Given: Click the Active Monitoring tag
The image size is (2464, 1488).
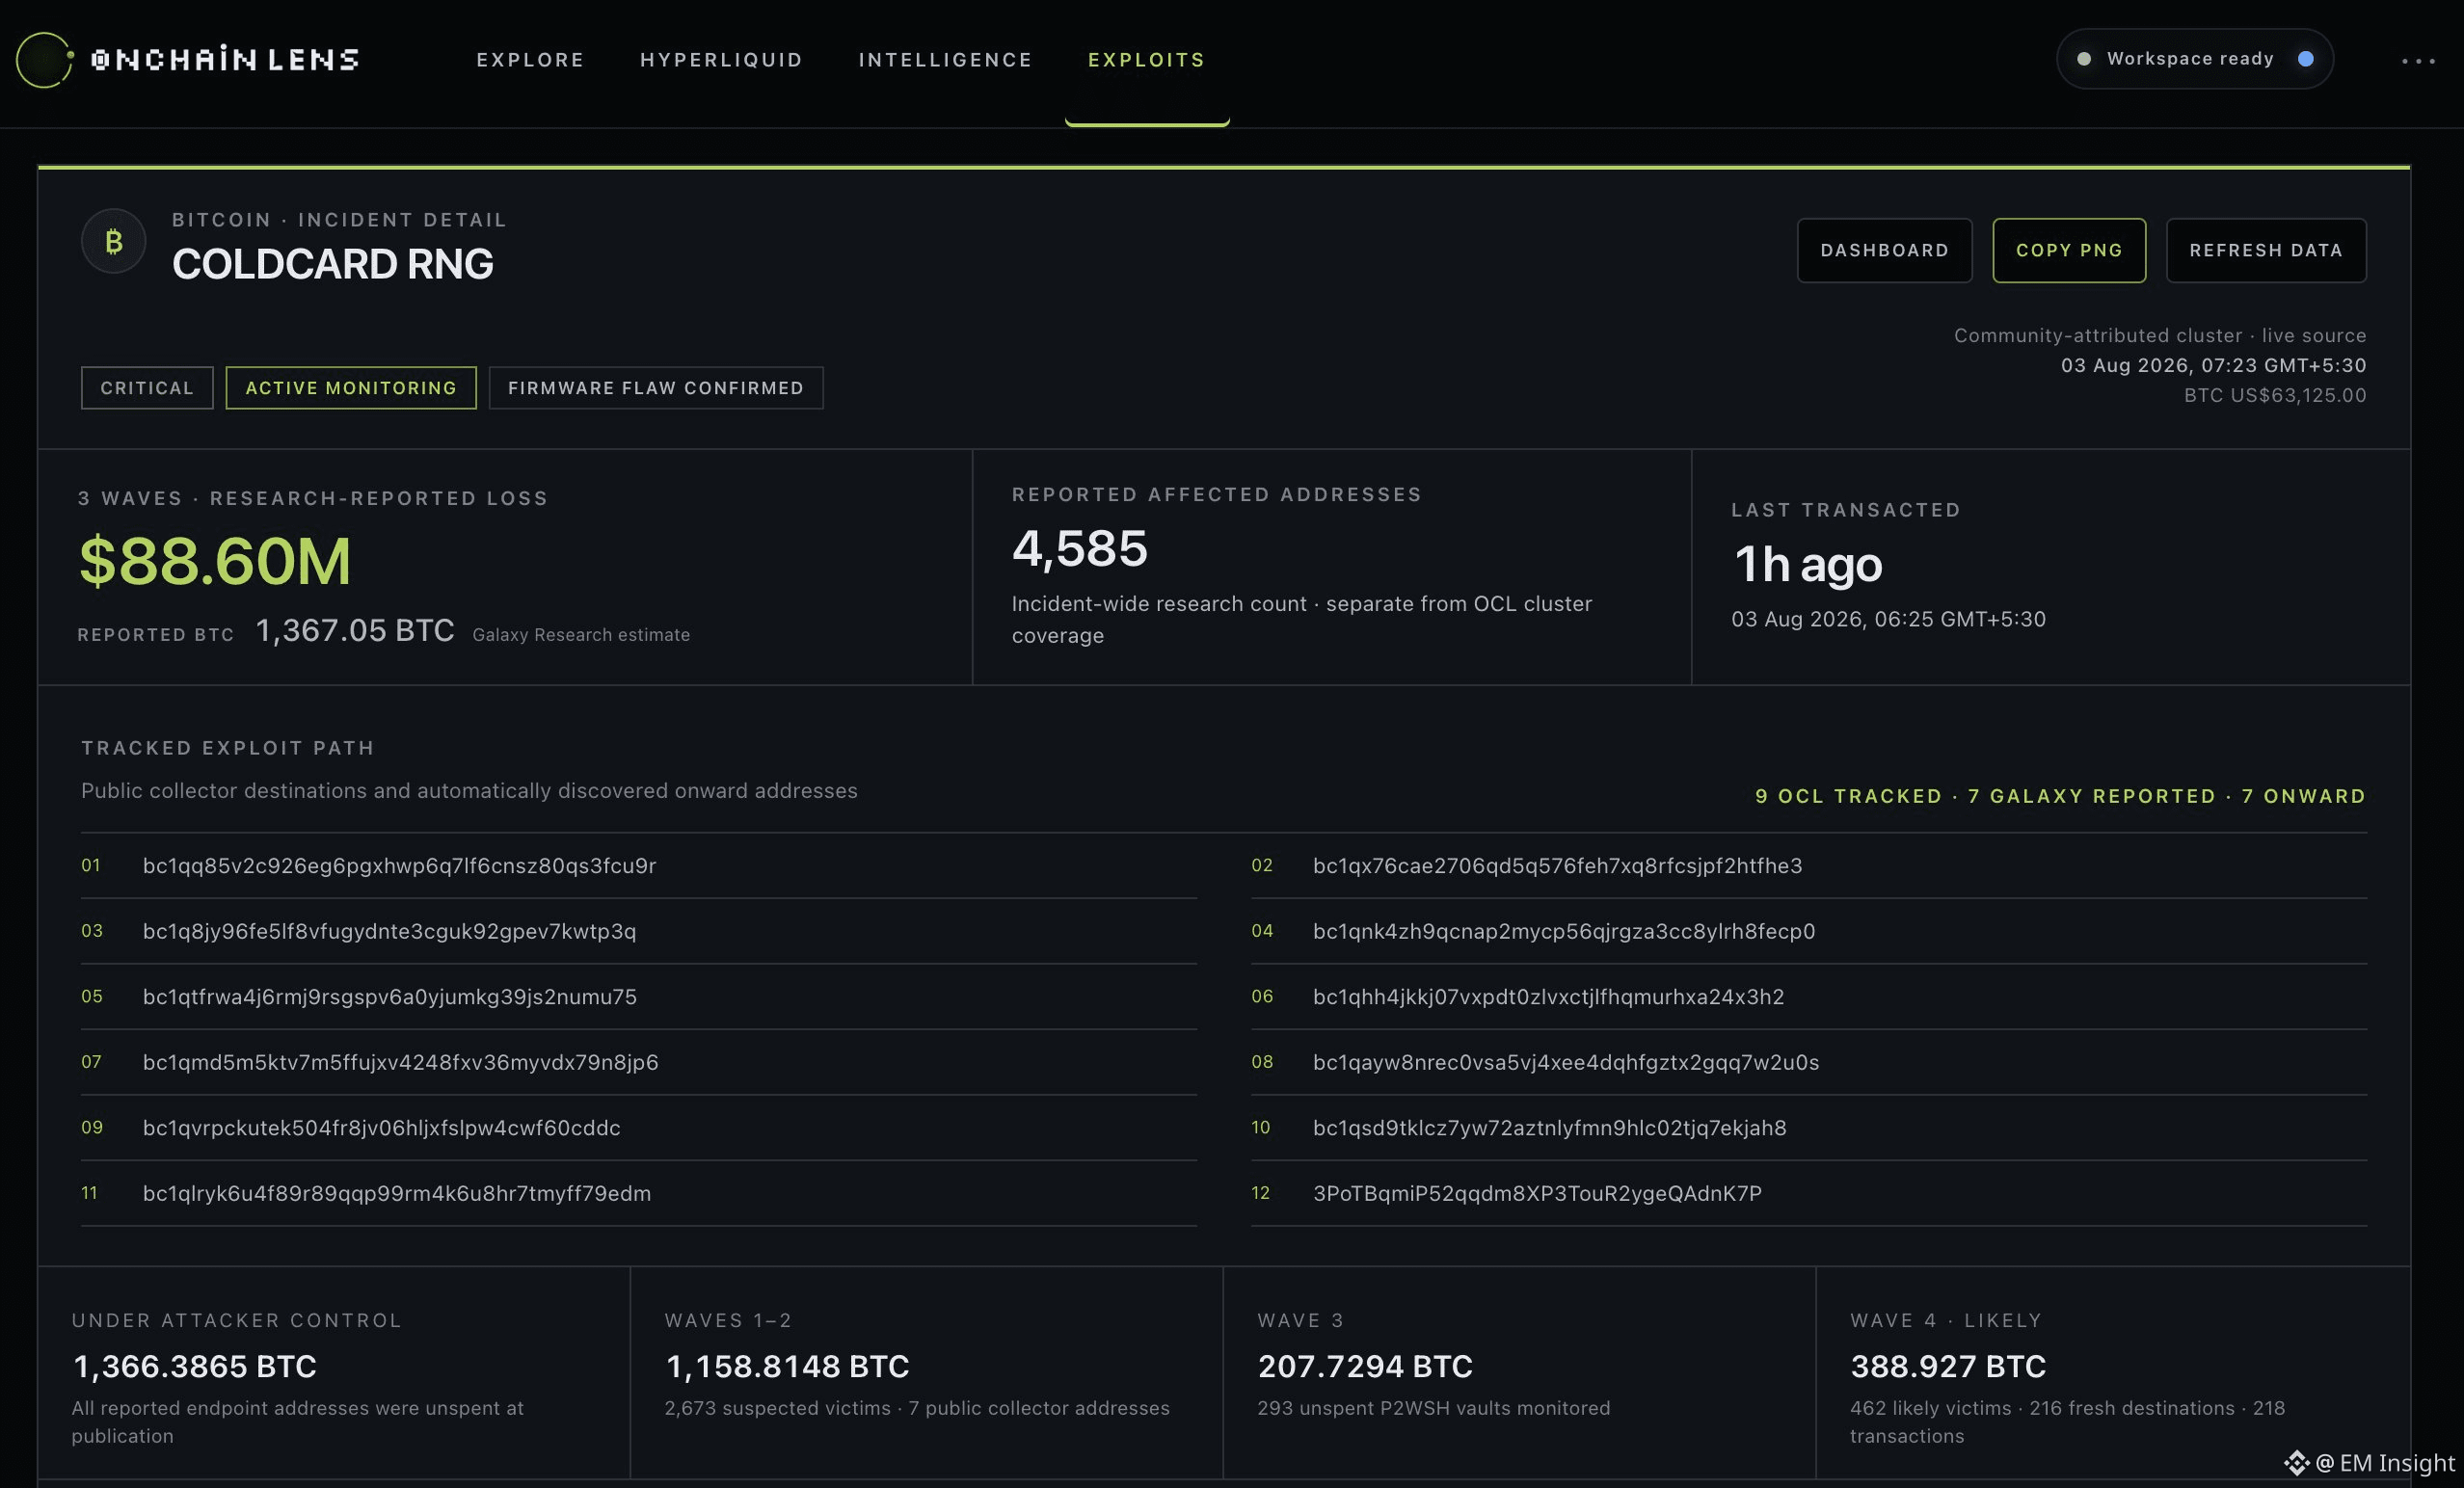Looking at the screenshot, I should [x=351, y=388].
